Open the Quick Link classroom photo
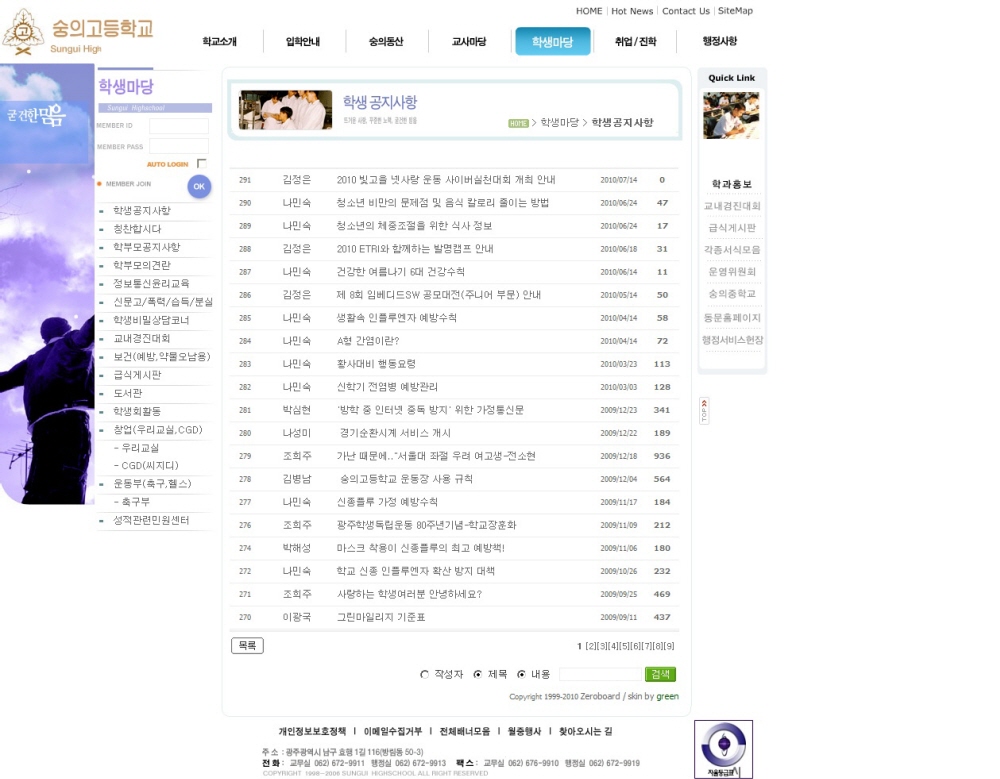Image resolution: width=1000 pixels, height=779 pixels. click(x=731, y=116)
